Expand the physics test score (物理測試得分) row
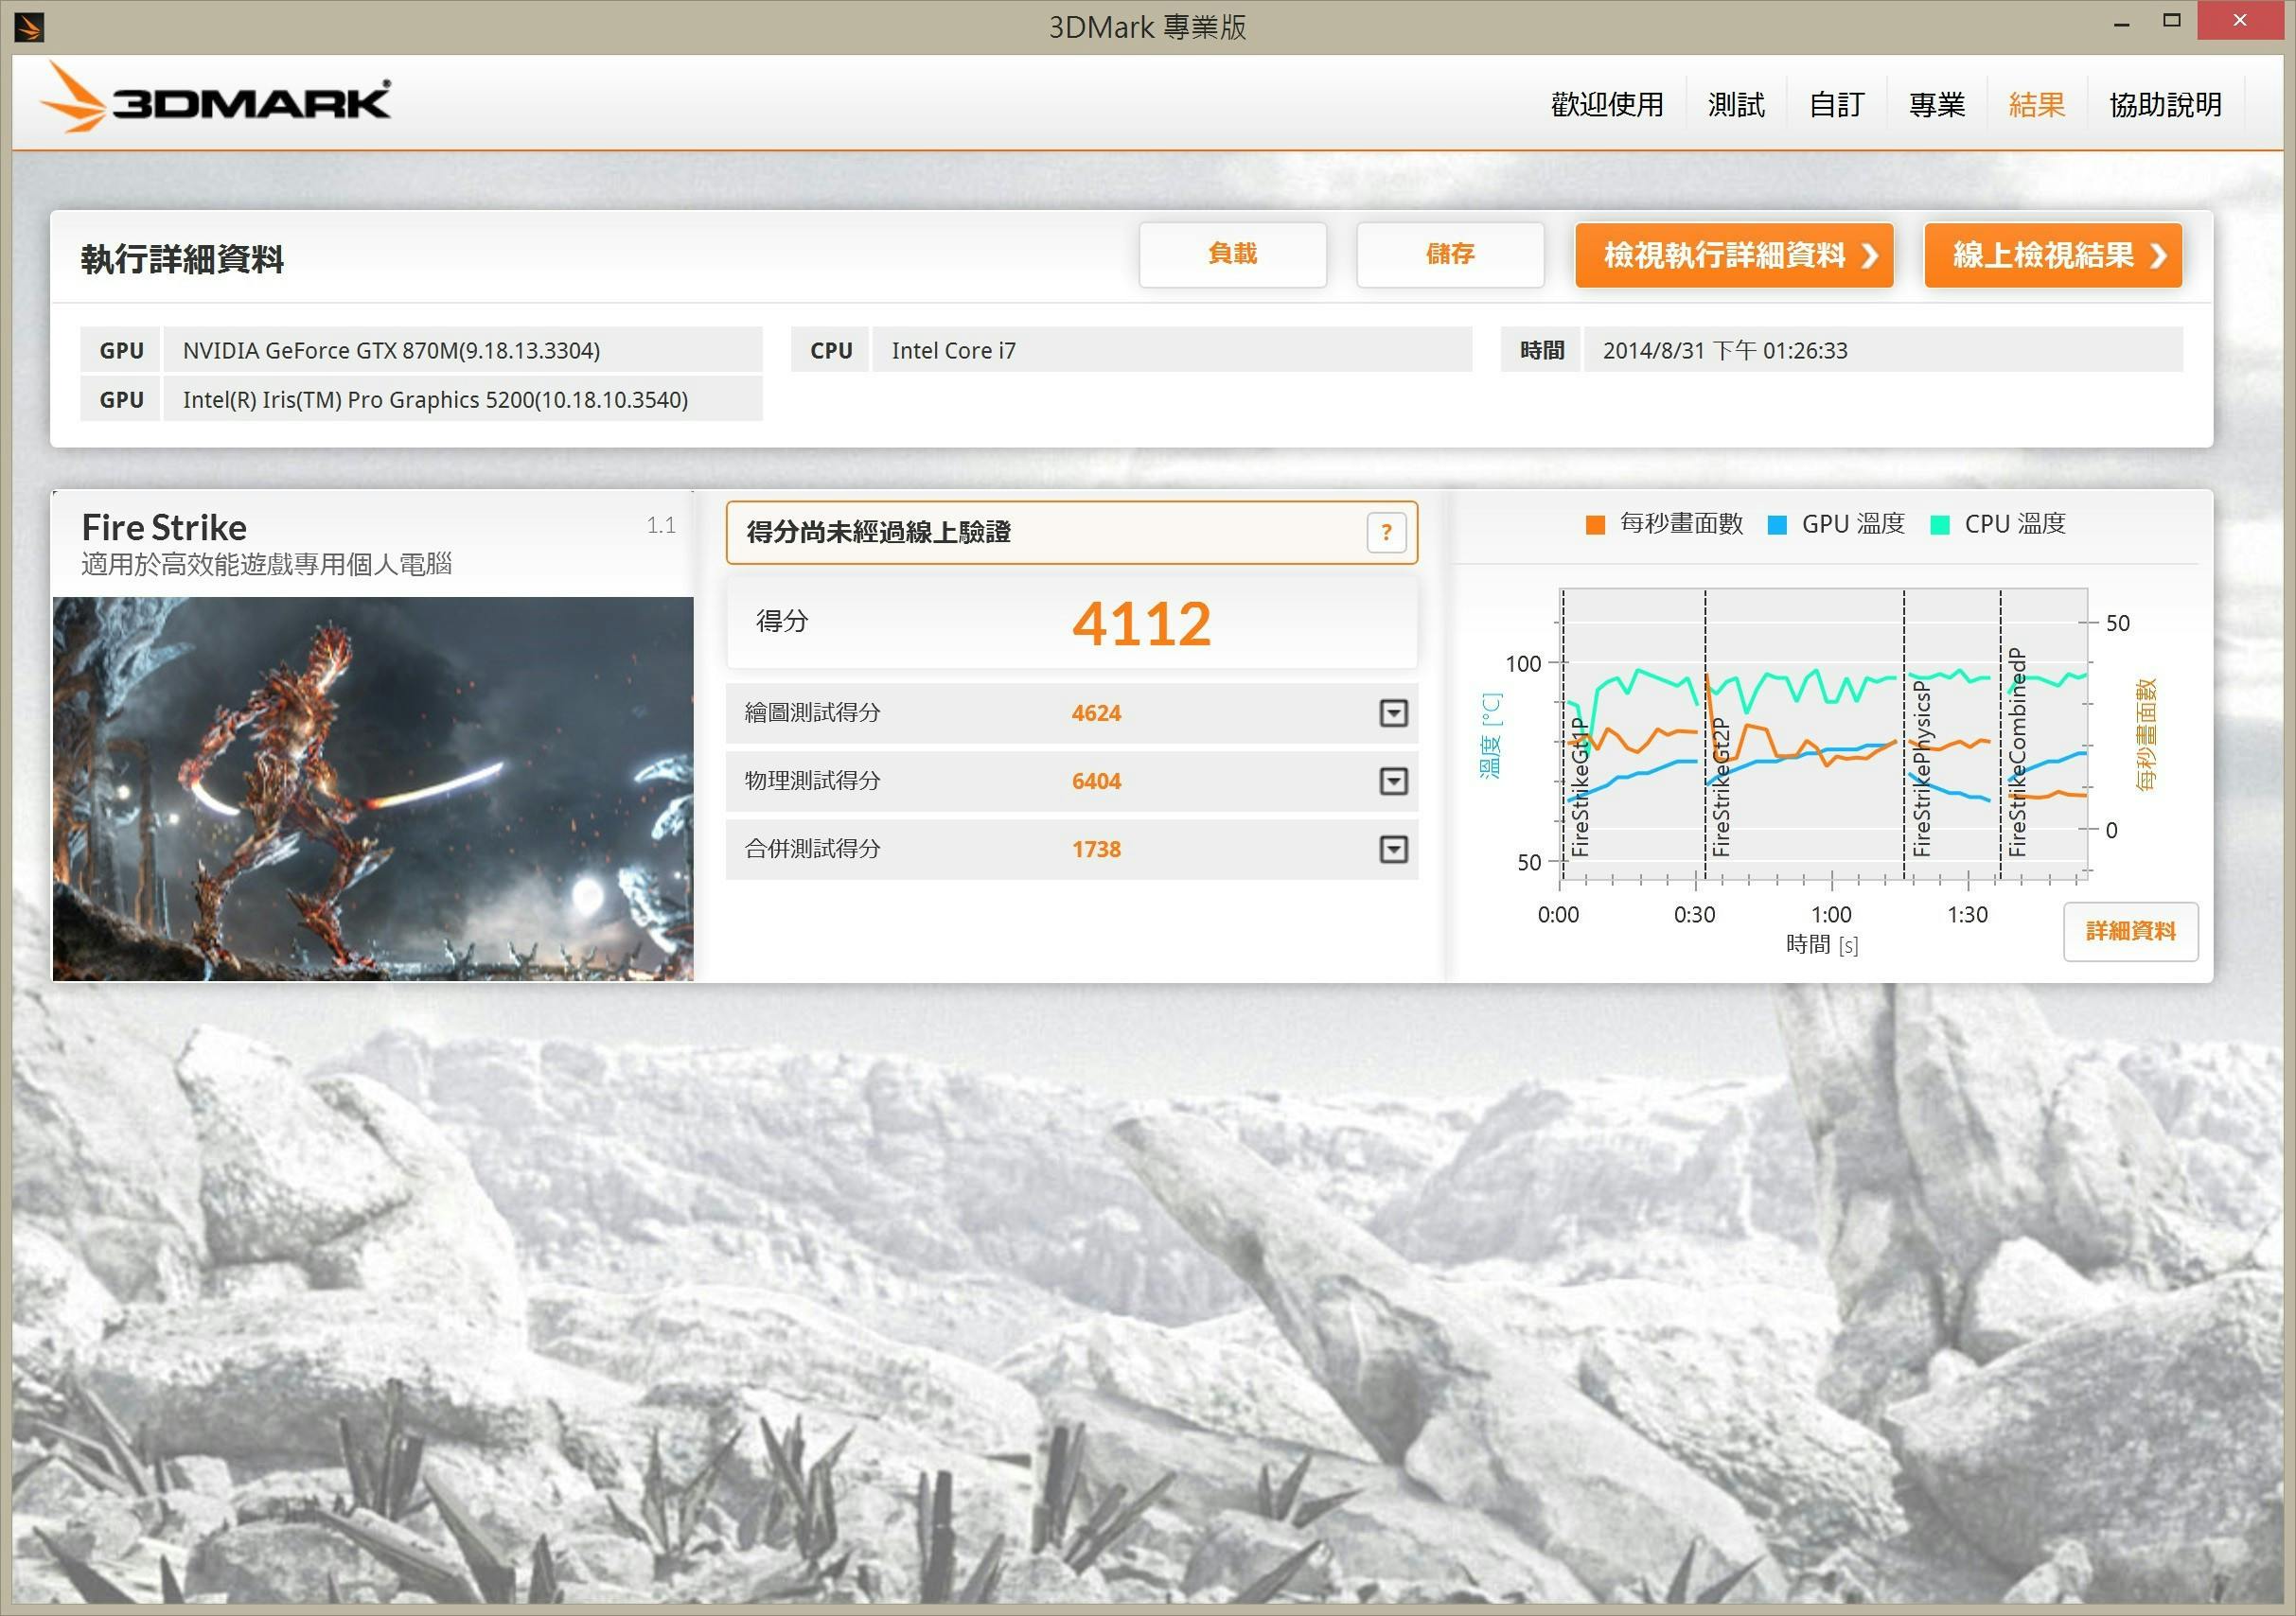The width and height of the screenshot is (2296, 1616). pos(1393,781)
